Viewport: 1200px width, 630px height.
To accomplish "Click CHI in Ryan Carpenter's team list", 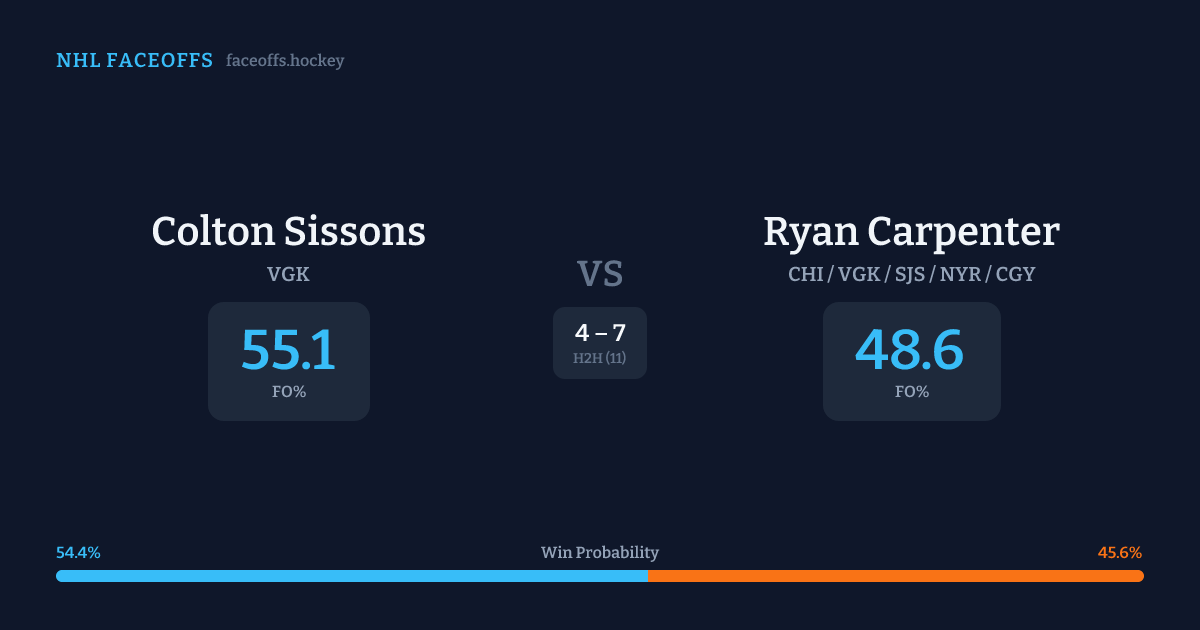I will click(805, 274).
